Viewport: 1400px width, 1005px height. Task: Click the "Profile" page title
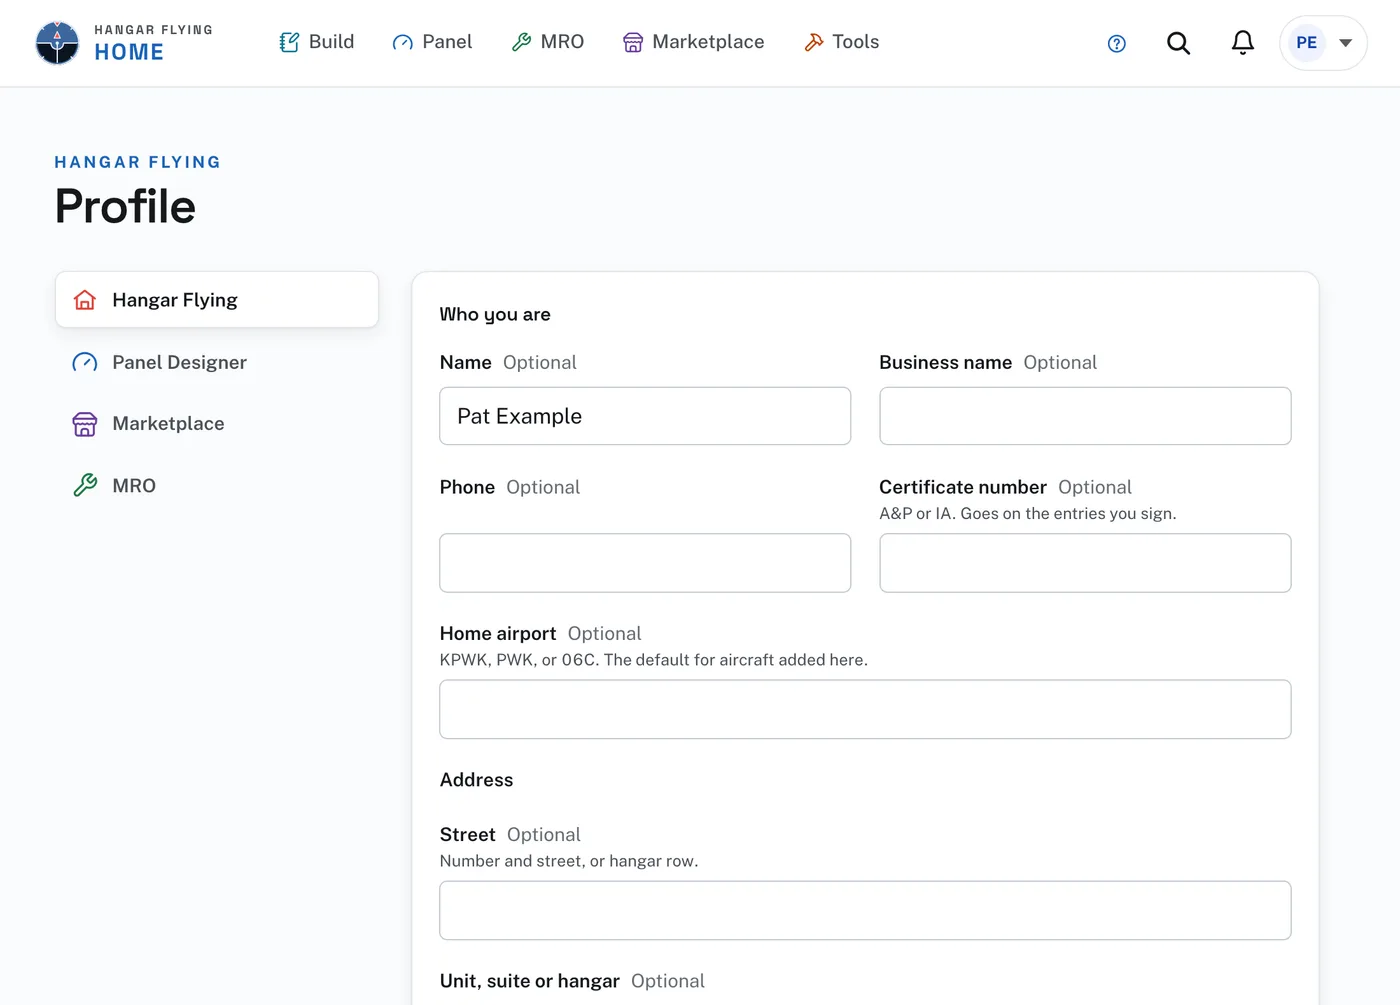(125, 207)
